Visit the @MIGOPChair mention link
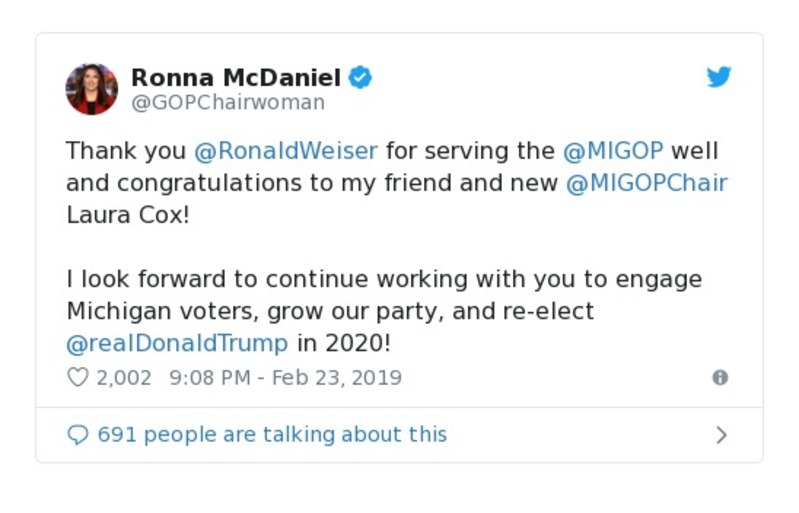Screen dimensions: 799x513 (647, 183)
